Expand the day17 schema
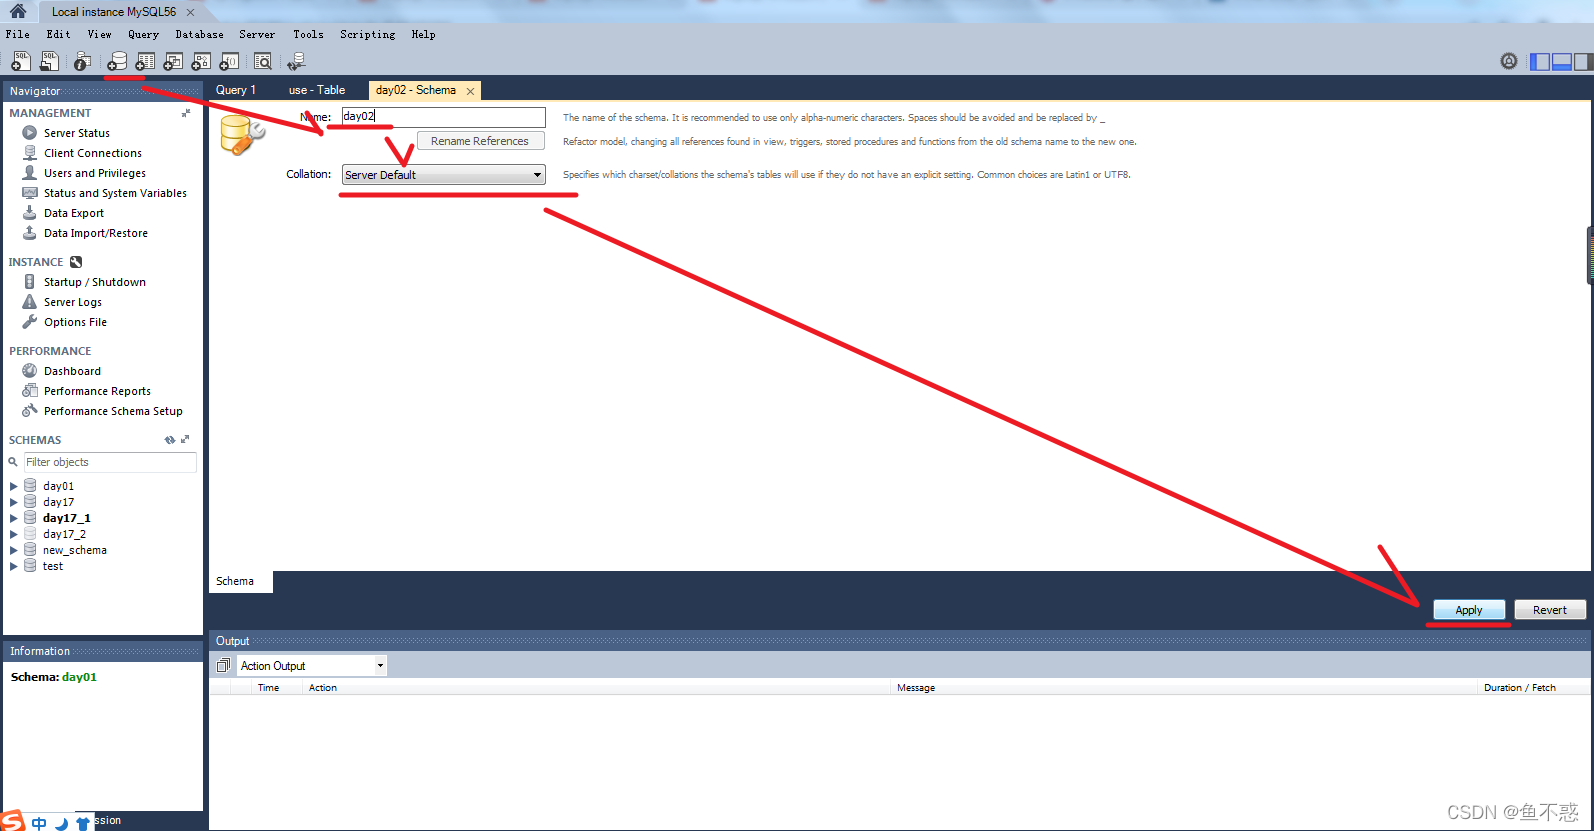Image resolution: width=1594 pixels, height=831 pixels. [x=13, y=502]
